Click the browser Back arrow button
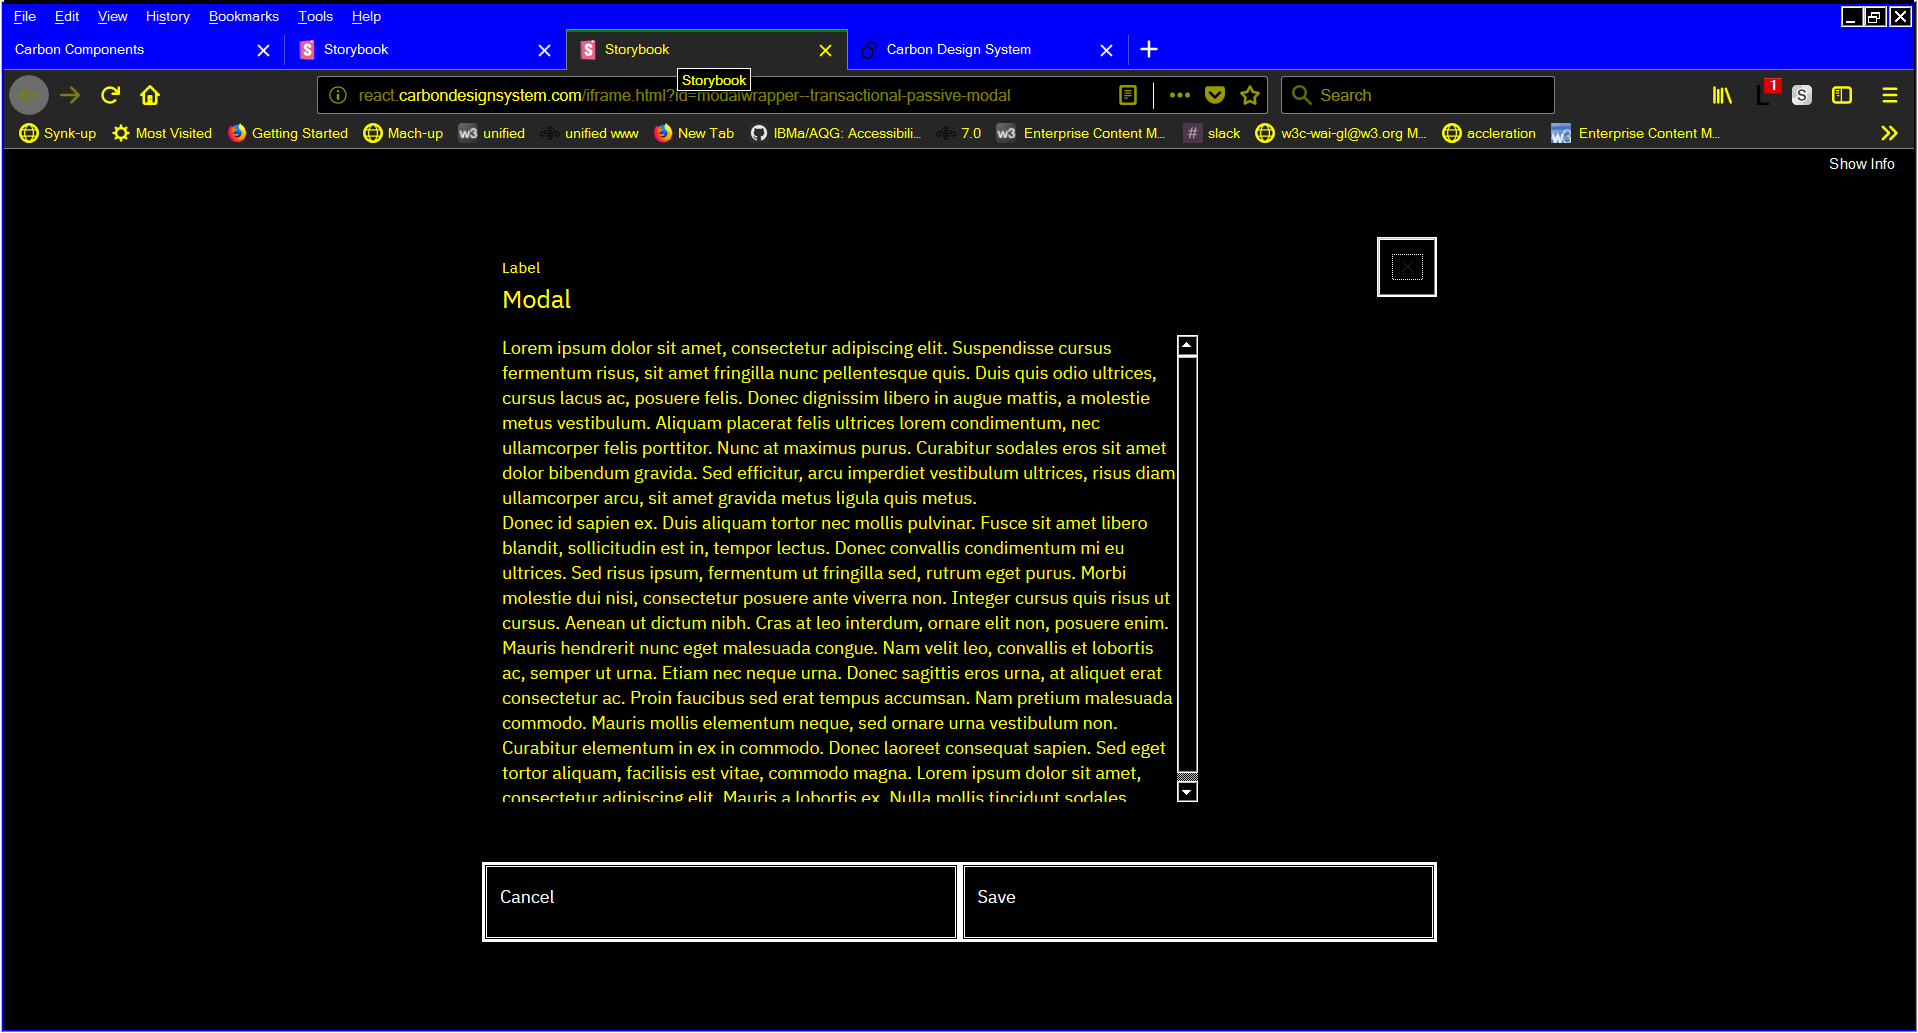Image resolution: width=1918 pixels, height=1033 pixels. pyautogui.click(x=29, y=95)
